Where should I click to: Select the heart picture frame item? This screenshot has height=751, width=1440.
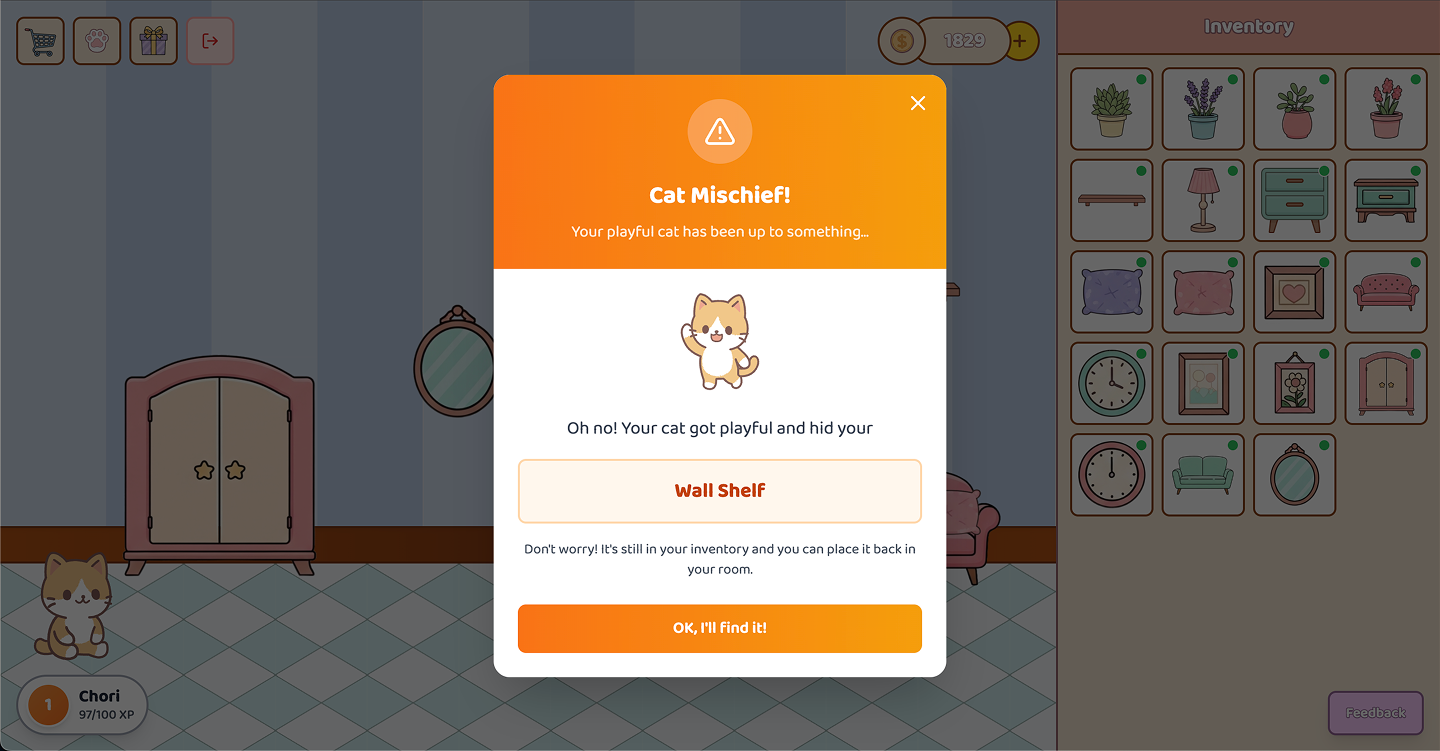1295,292
